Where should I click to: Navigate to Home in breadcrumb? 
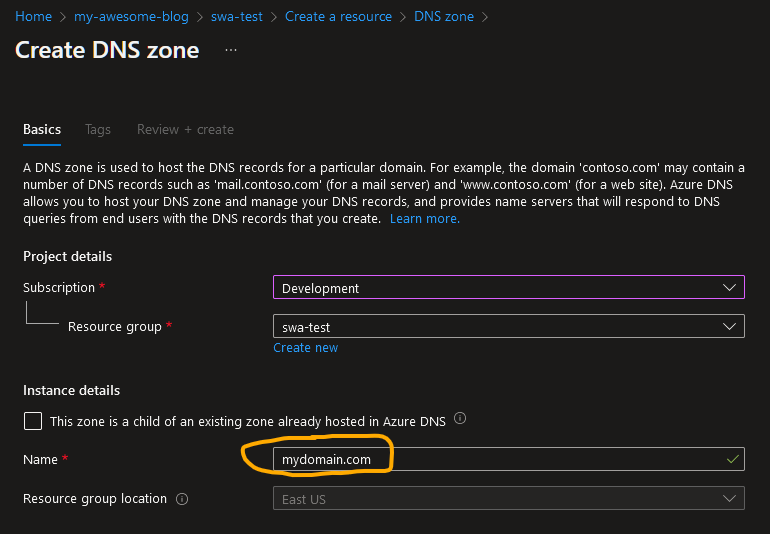[x=33, y=16]
